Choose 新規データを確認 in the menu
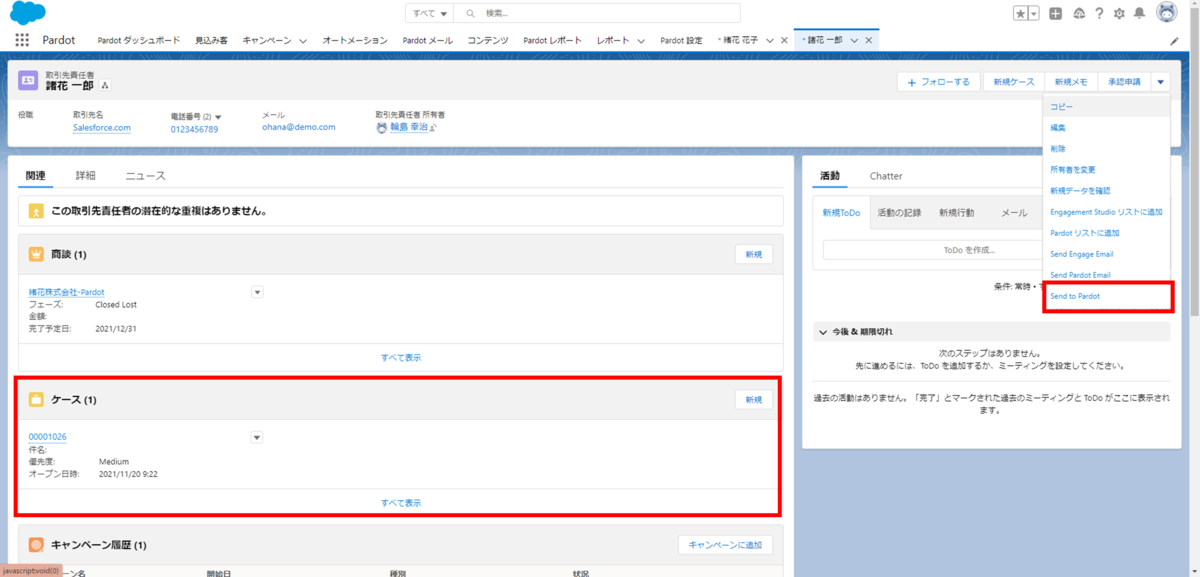The width and height of the screenshot is (1200, 577). (x=1105, y=190)
